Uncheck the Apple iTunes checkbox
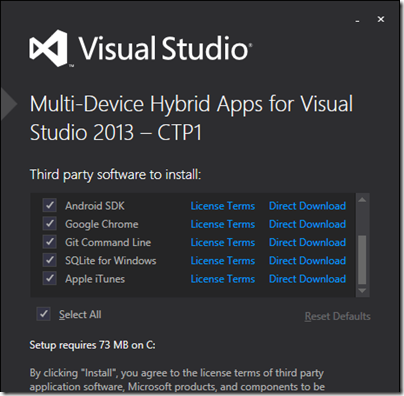This screenshot has height=396, width=404. point(49,278)
